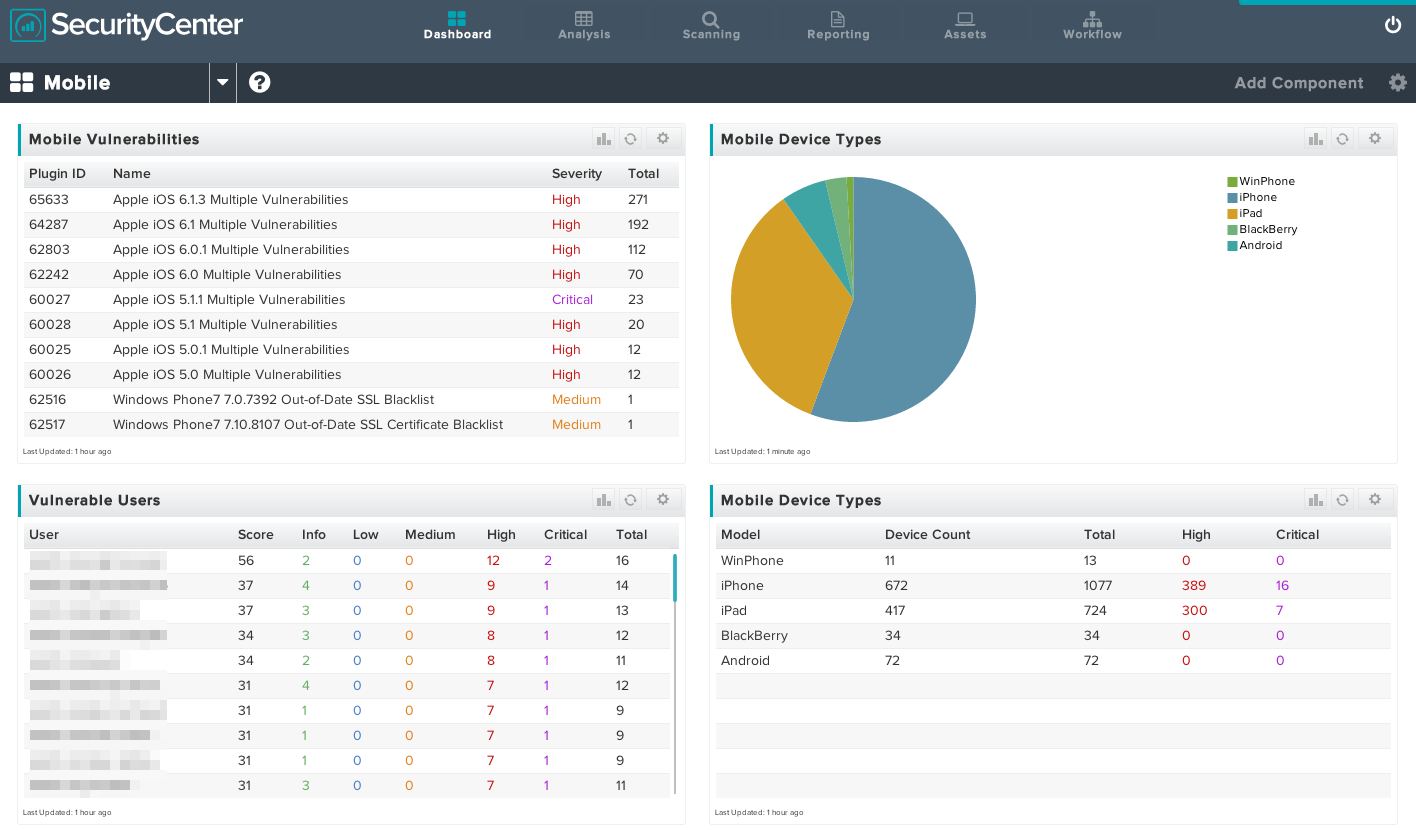This screenshot has height=830, width=1416.
Task: Open the Scanning menu
Action: click(x=711, y=26)
